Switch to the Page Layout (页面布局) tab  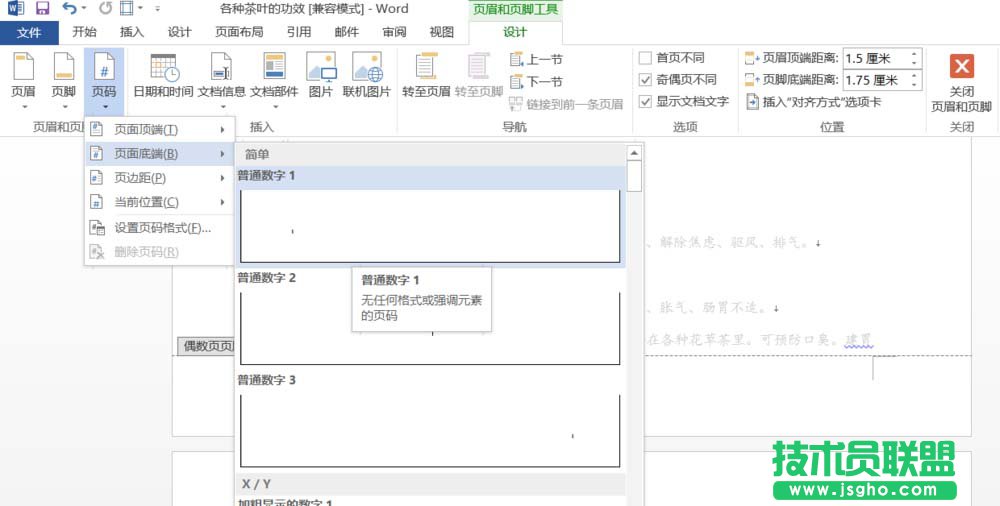coord(239,32)
